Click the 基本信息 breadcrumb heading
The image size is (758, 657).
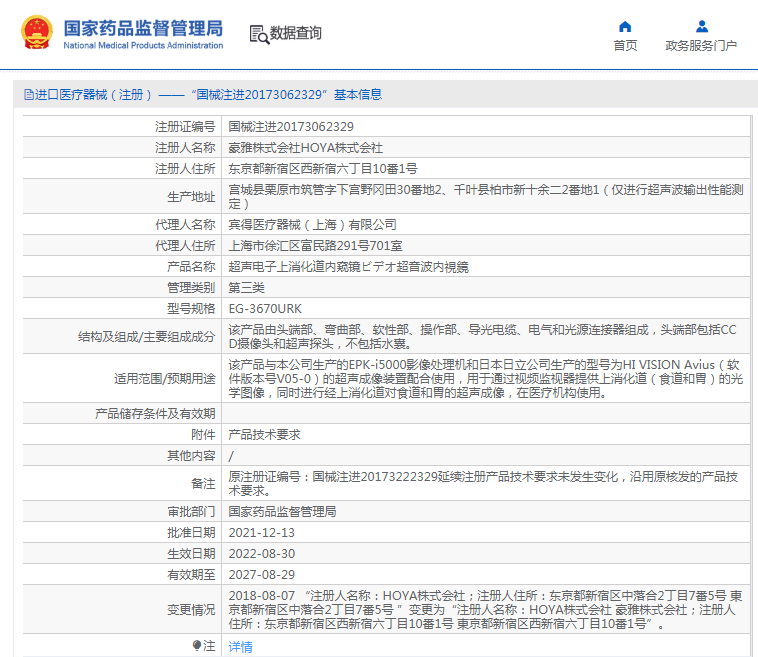click(358, 95)
